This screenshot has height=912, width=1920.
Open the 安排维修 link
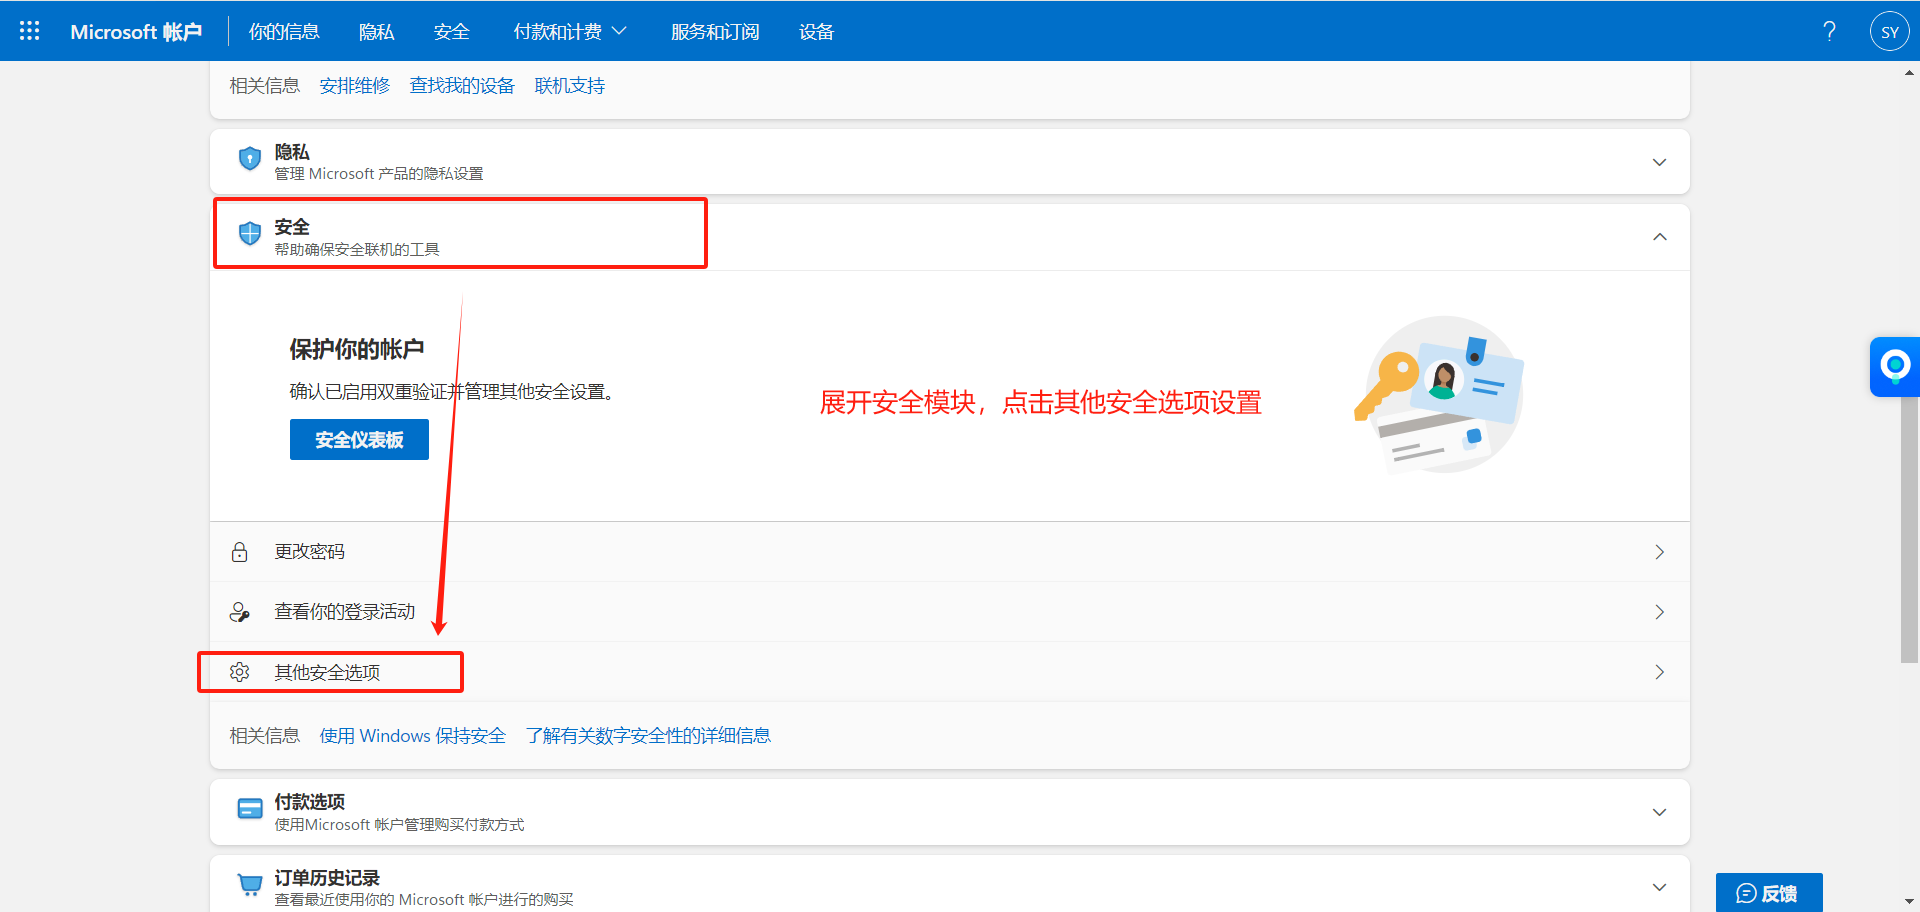[355, 86]
